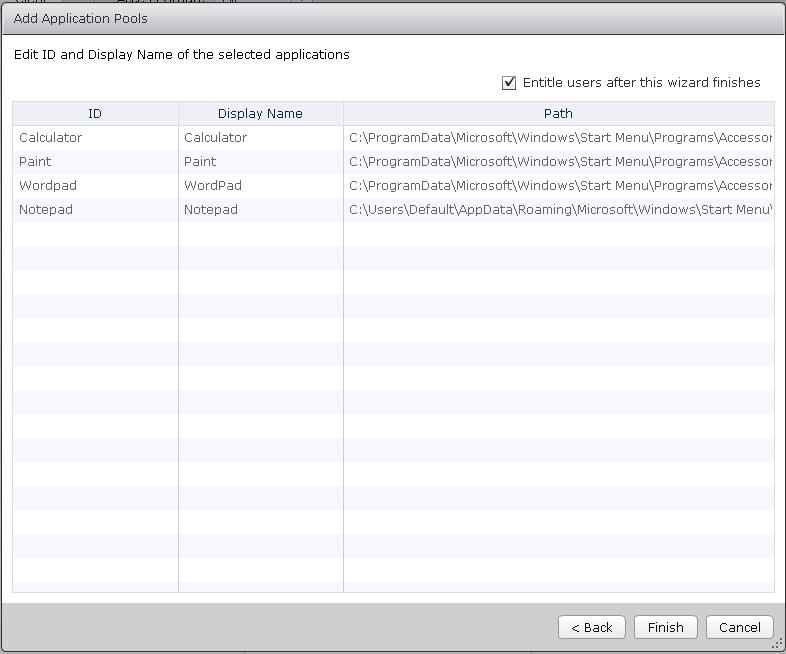Go back with the < Back button
The width and height of the screenshot is (786, 654).
[x=592, y=627]
